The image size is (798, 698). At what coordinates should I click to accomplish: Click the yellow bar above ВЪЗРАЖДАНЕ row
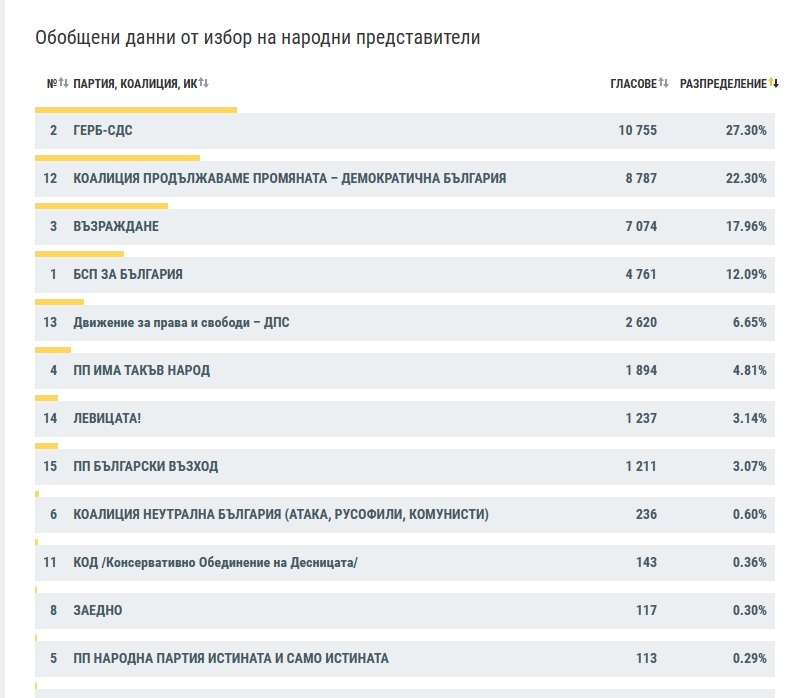coord(101,205)
